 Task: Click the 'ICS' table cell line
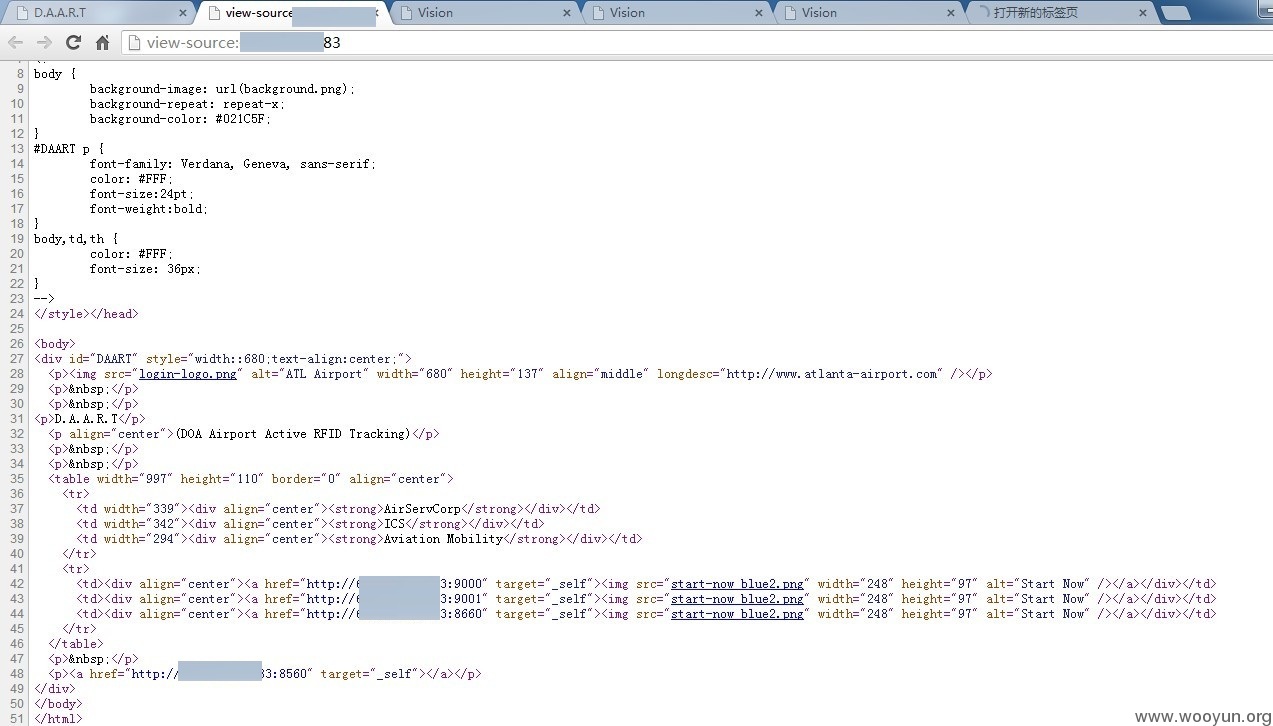pyautogui.click(x=310, y=524)
